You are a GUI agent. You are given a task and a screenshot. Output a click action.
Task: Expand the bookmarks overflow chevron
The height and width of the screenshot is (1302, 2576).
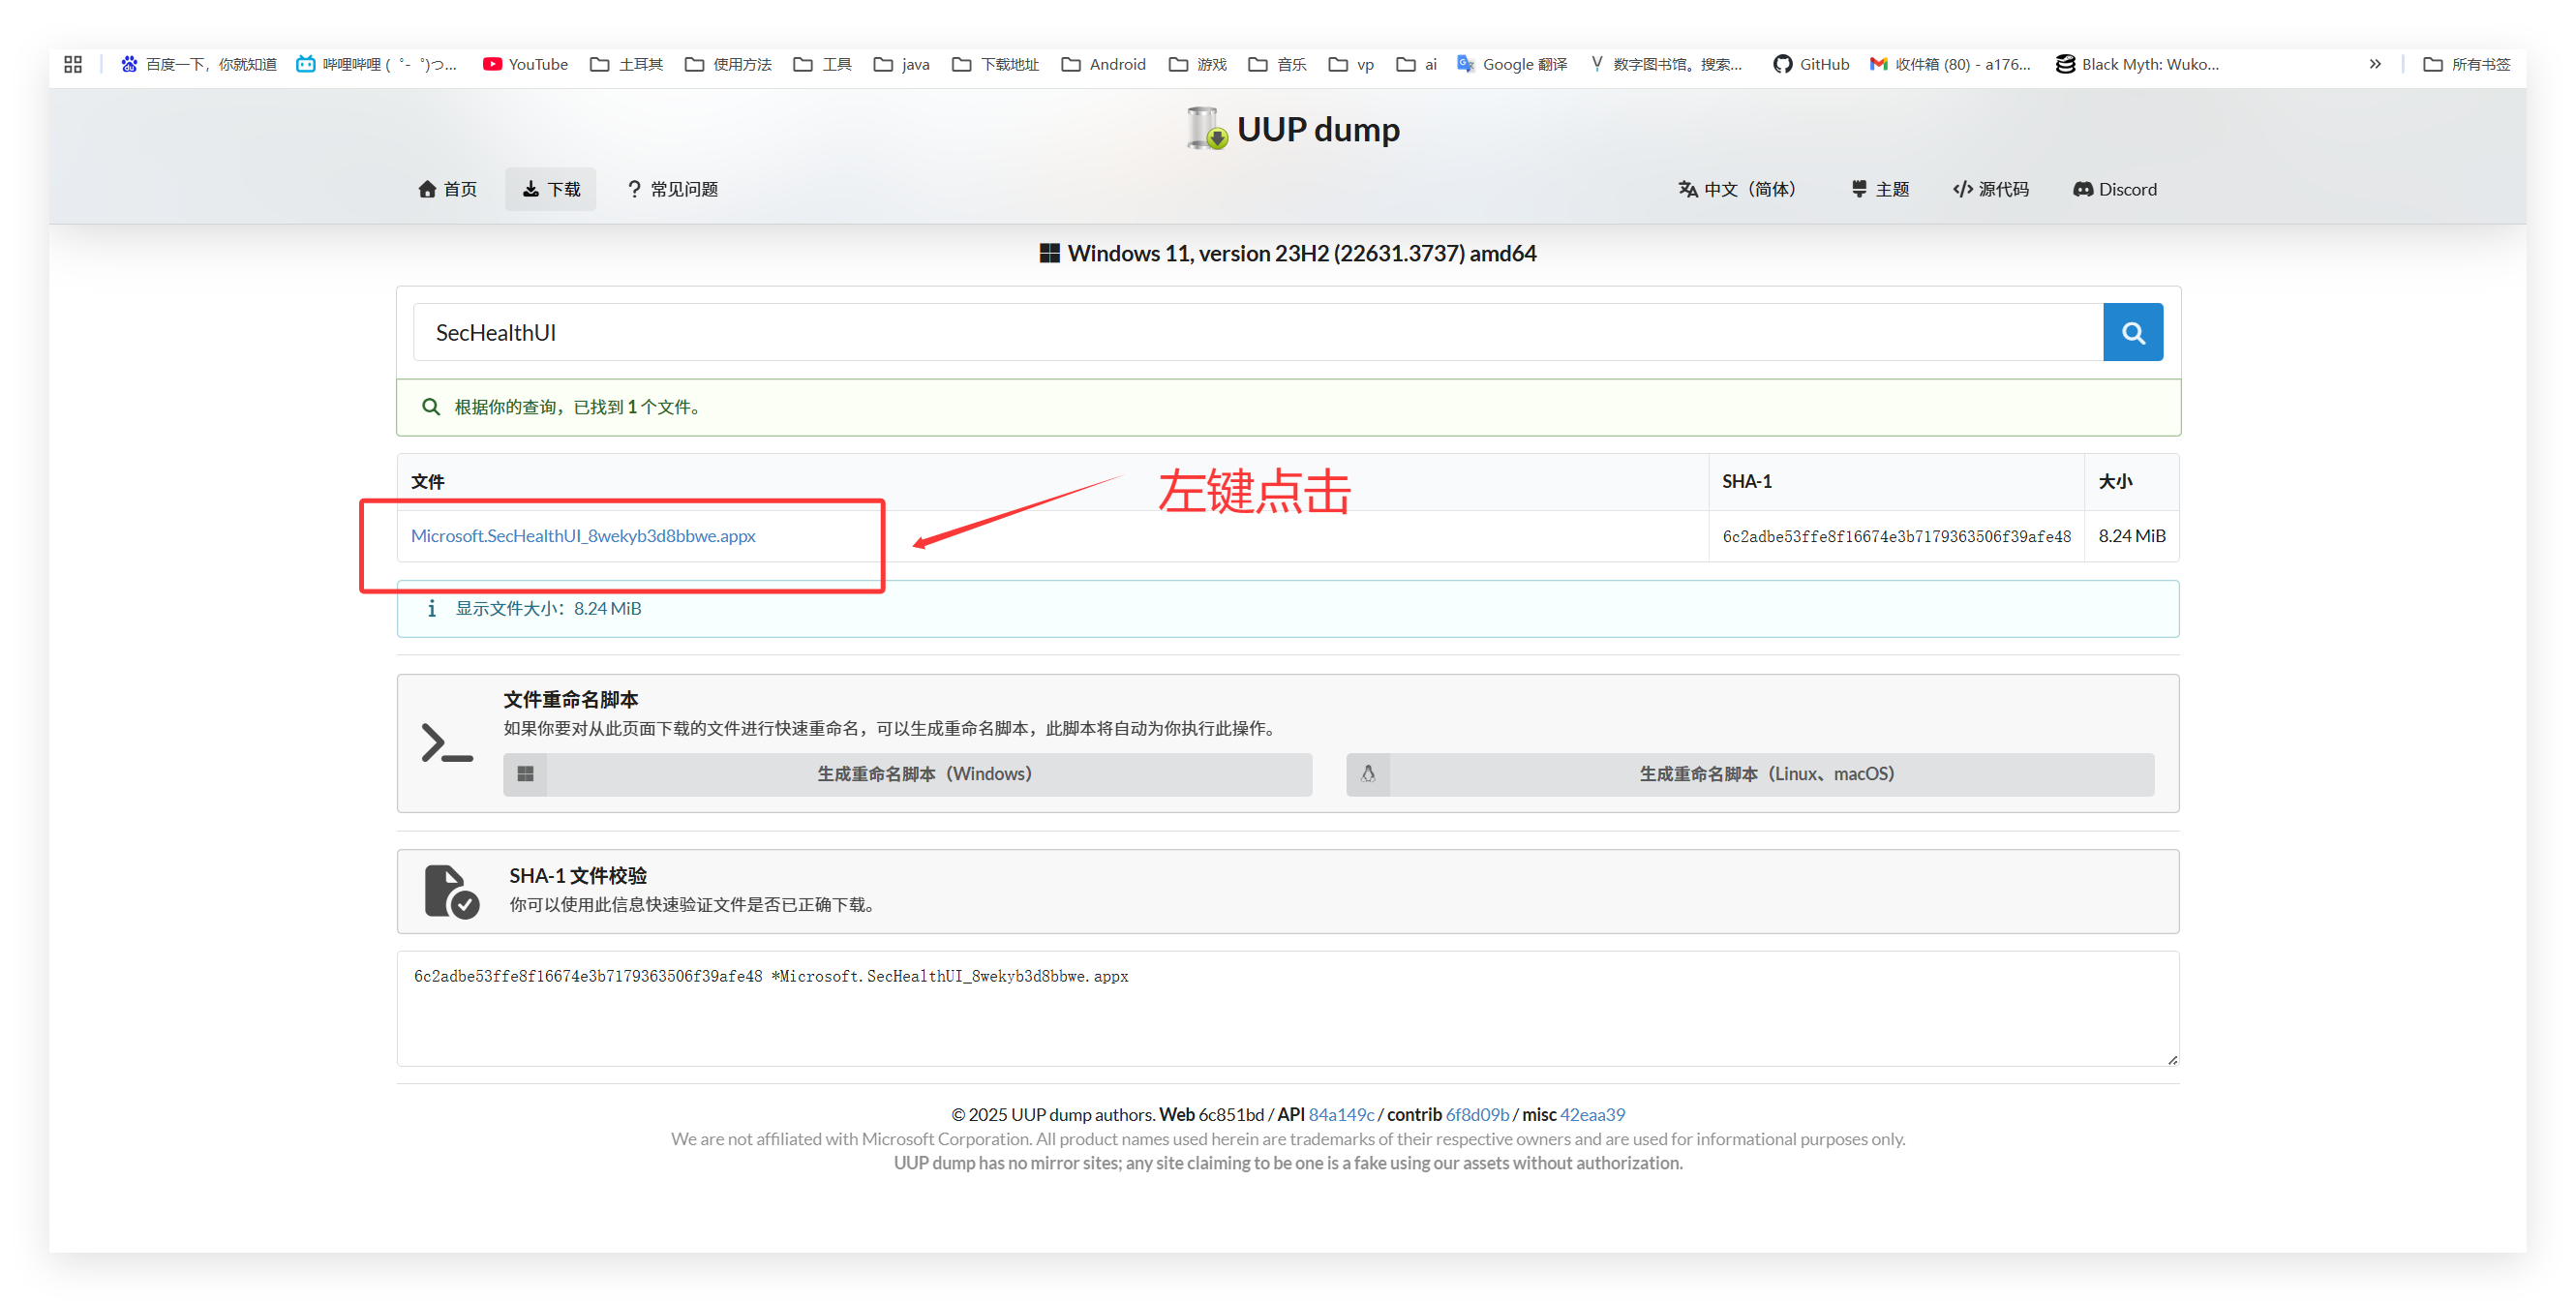(2375, 64)
